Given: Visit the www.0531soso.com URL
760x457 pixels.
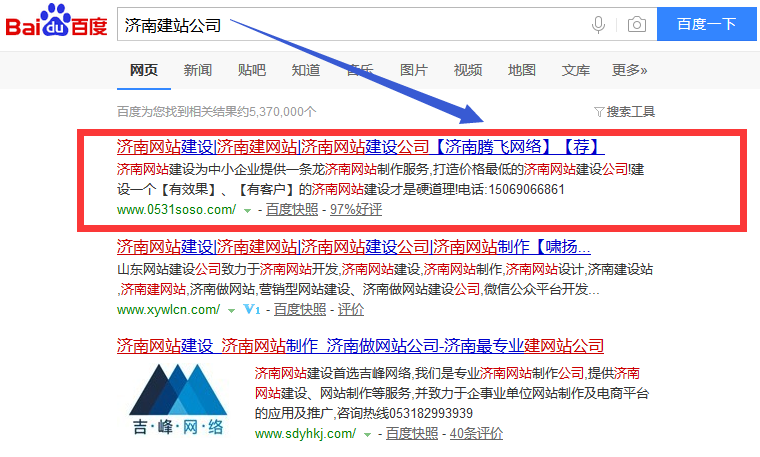Looking at the screenshot, I should [x=176, y=210].
